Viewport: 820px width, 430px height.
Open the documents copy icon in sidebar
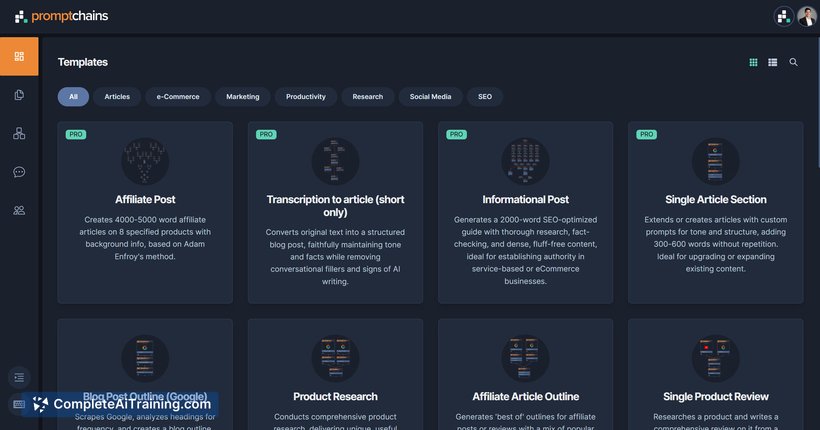click(19, 95)
